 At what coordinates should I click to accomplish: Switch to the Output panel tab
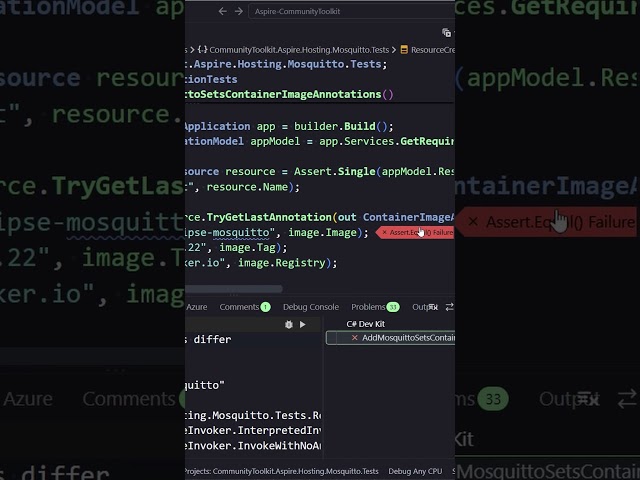[x=425, y=307]
